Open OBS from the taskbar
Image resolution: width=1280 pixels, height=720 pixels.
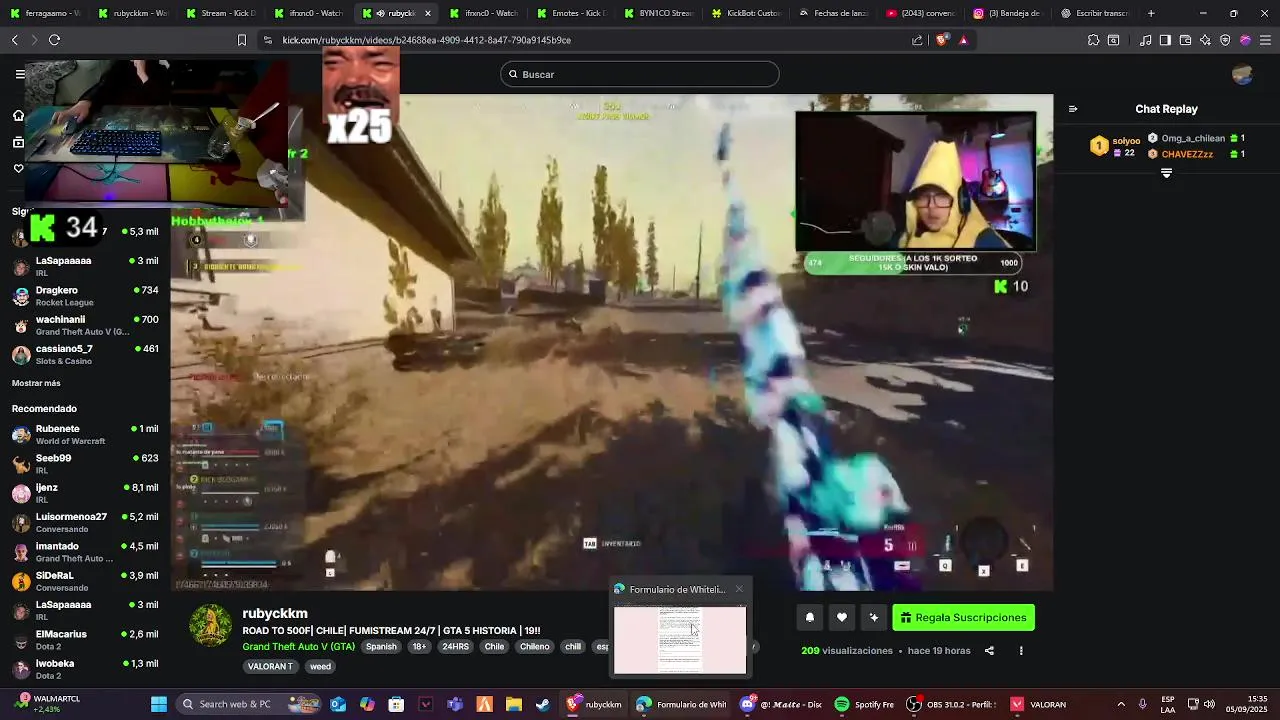(x=951, y=704)
